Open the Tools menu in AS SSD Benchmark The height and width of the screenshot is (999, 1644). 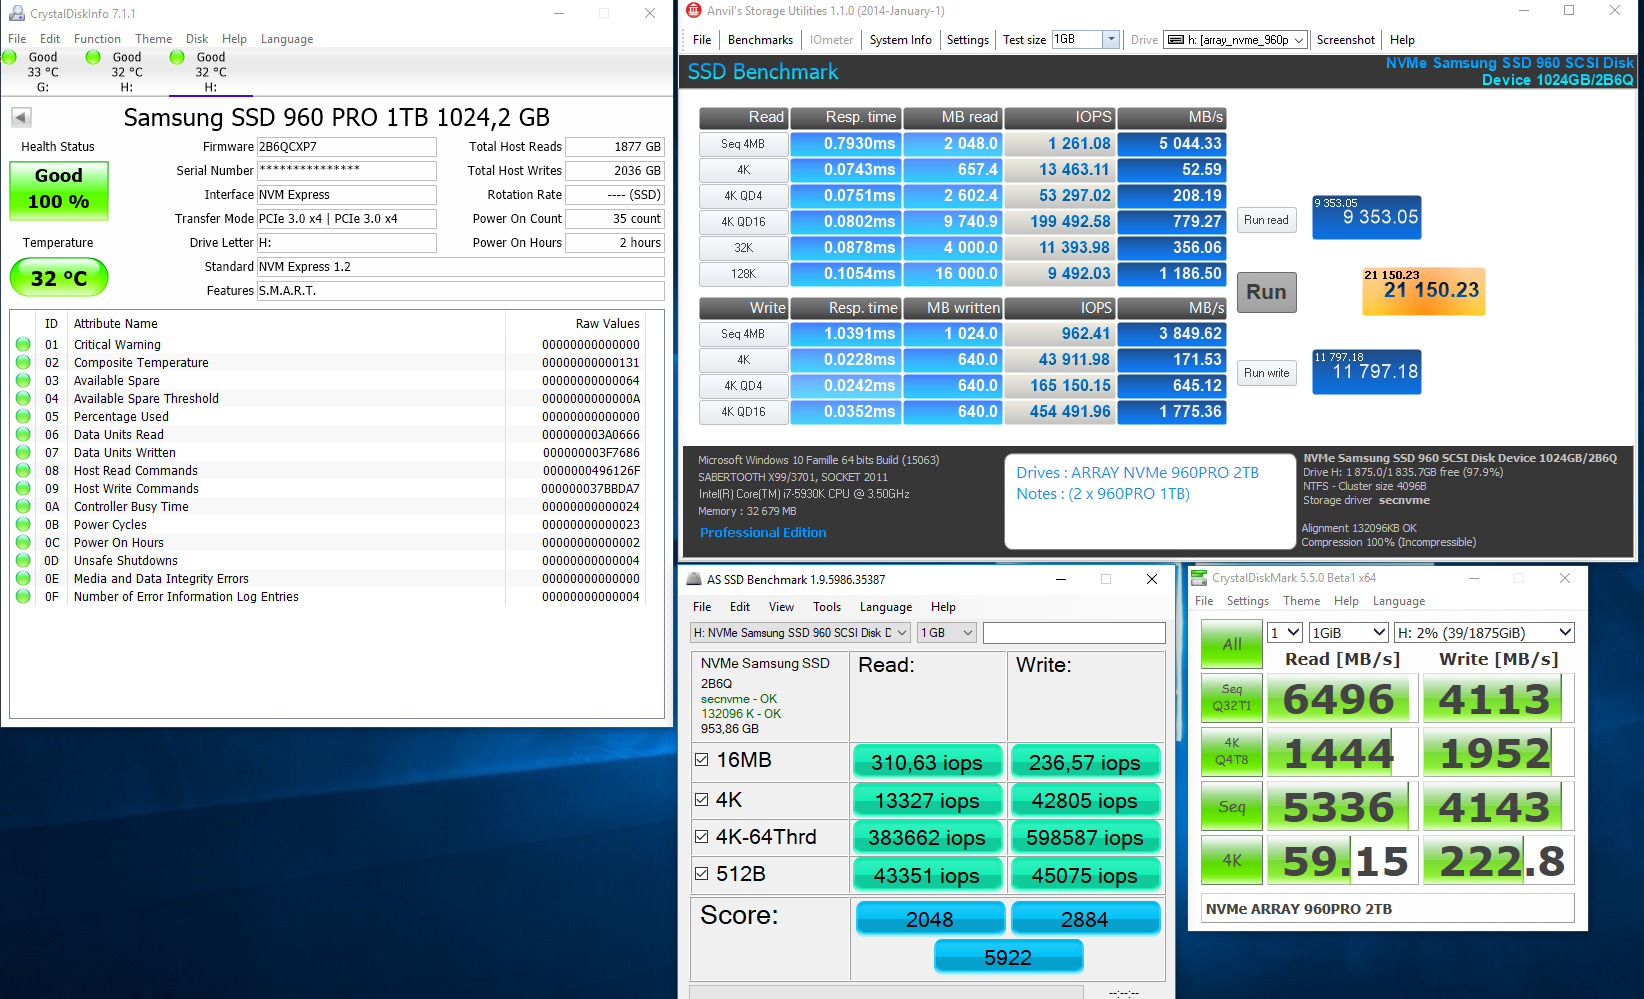click(827, 607)
